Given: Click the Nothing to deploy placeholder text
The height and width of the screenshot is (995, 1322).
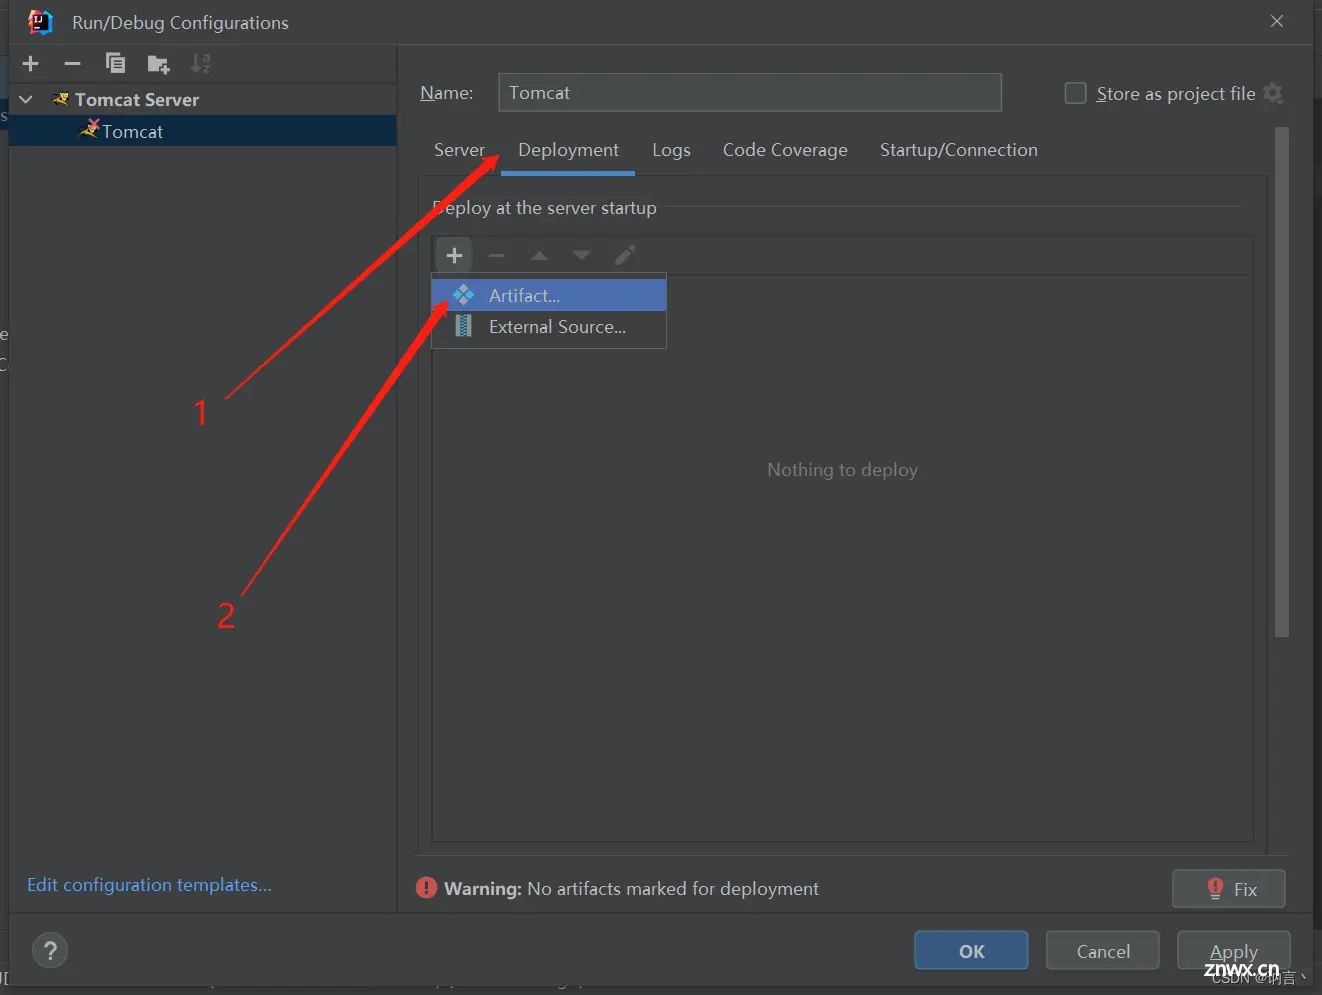Looking at the screenshot, I should 842,470.
